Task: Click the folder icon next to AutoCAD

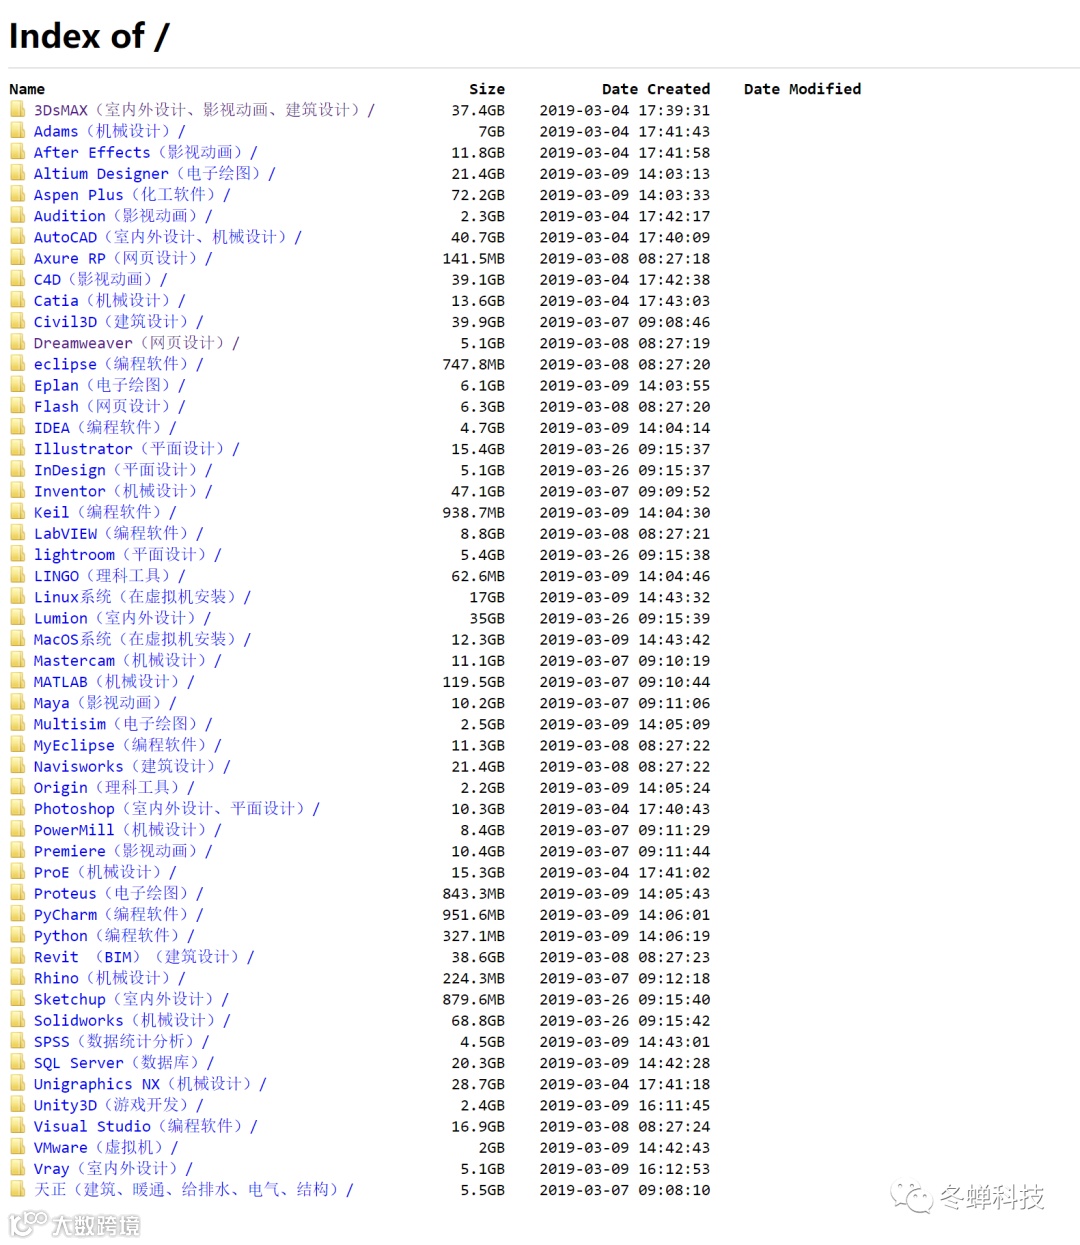Action: pos(18,237)
